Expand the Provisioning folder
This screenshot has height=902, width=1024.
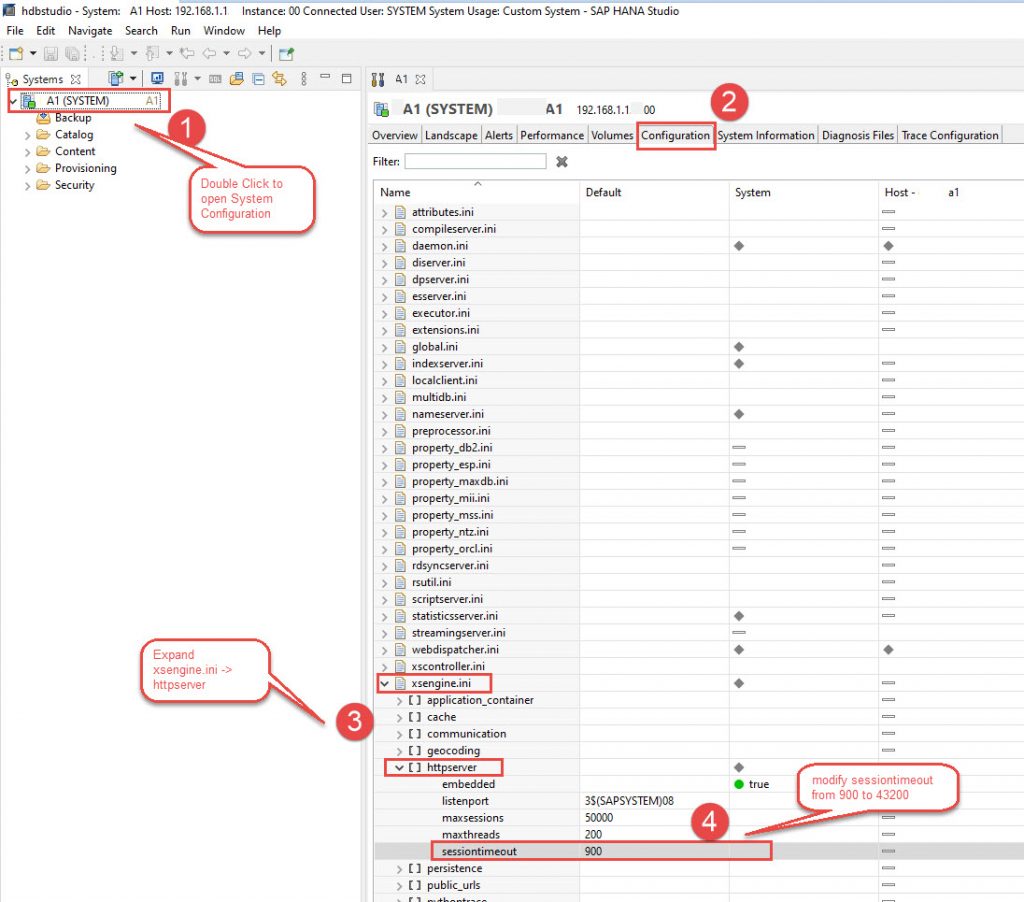(x=27, y=169)
